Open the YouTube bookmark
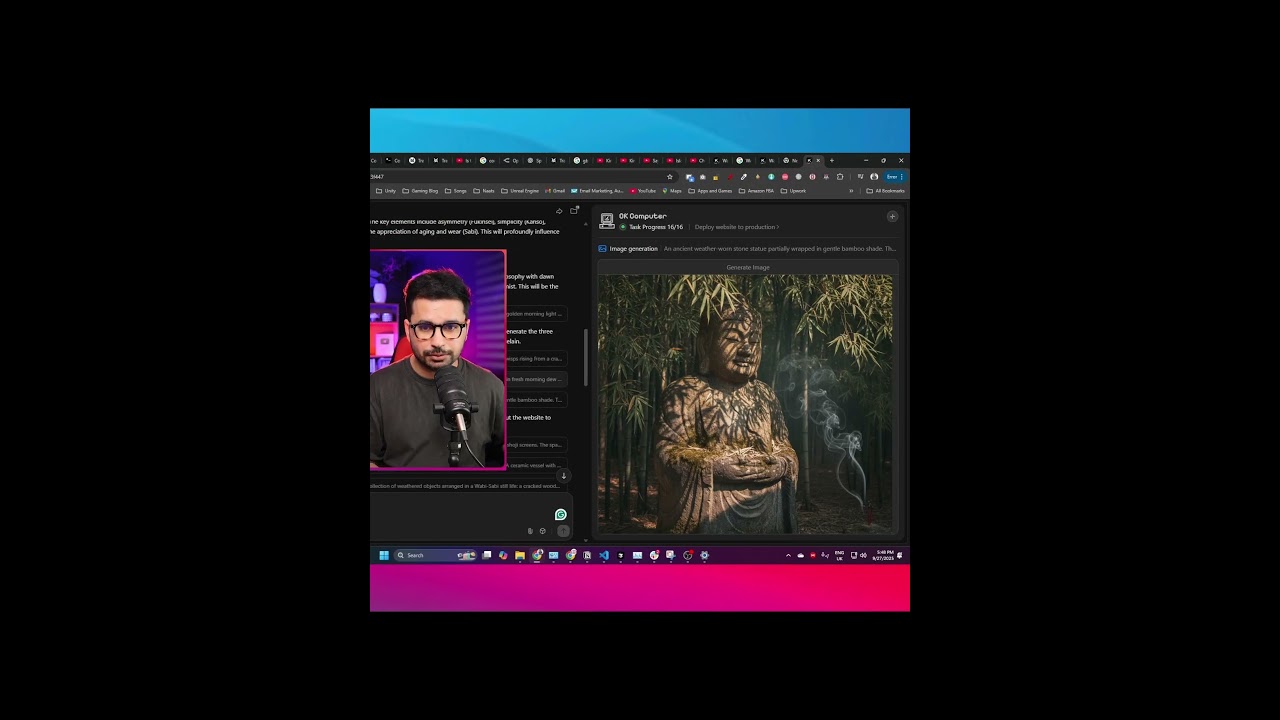1280x720 pixels. 643,191
